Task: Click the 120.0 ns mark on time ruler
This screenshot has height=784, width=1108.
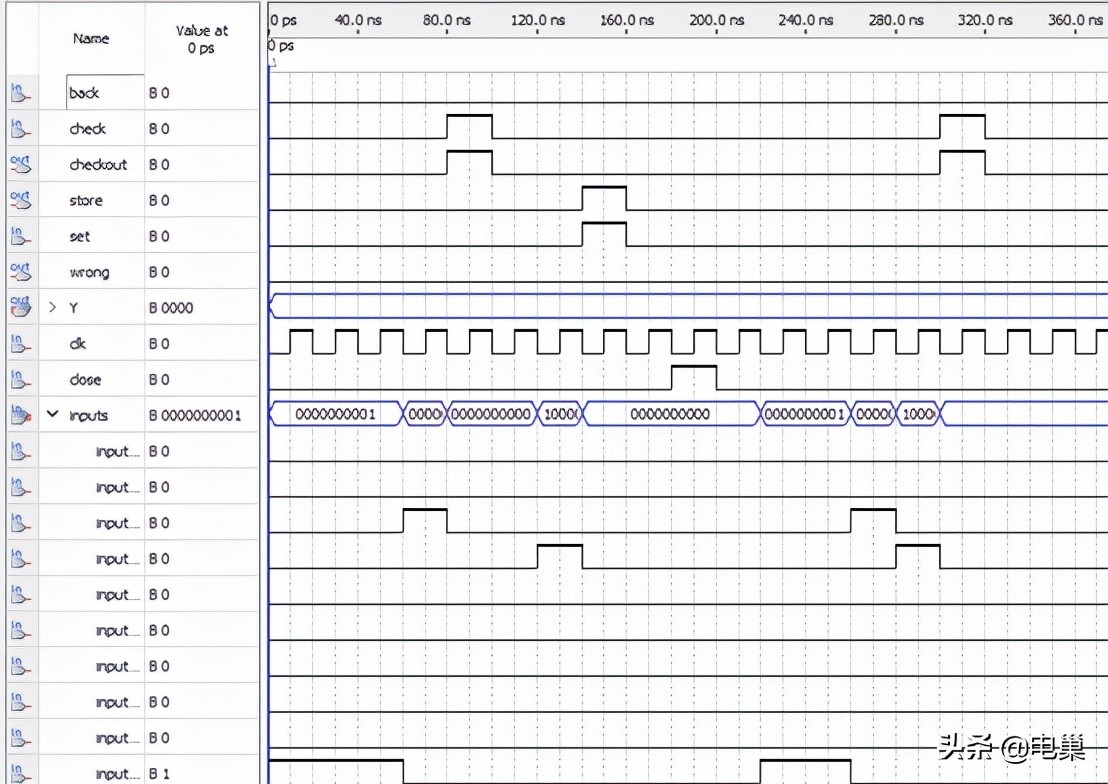Action: pos(538,20)
